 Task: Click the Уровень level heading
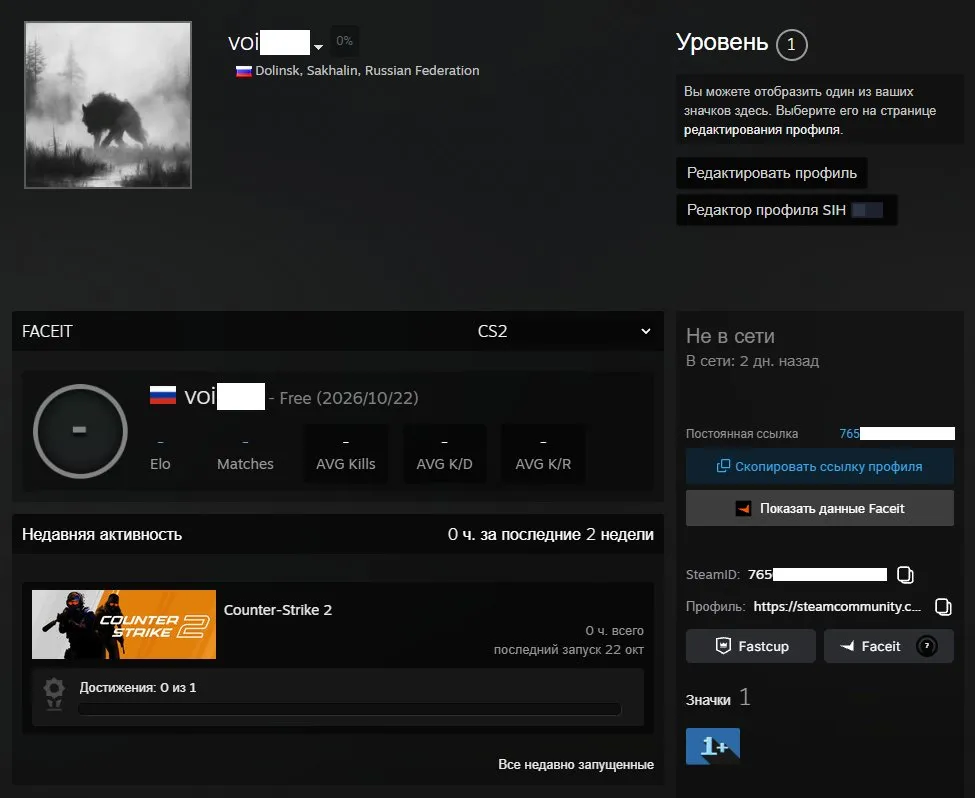pos(722,42)
